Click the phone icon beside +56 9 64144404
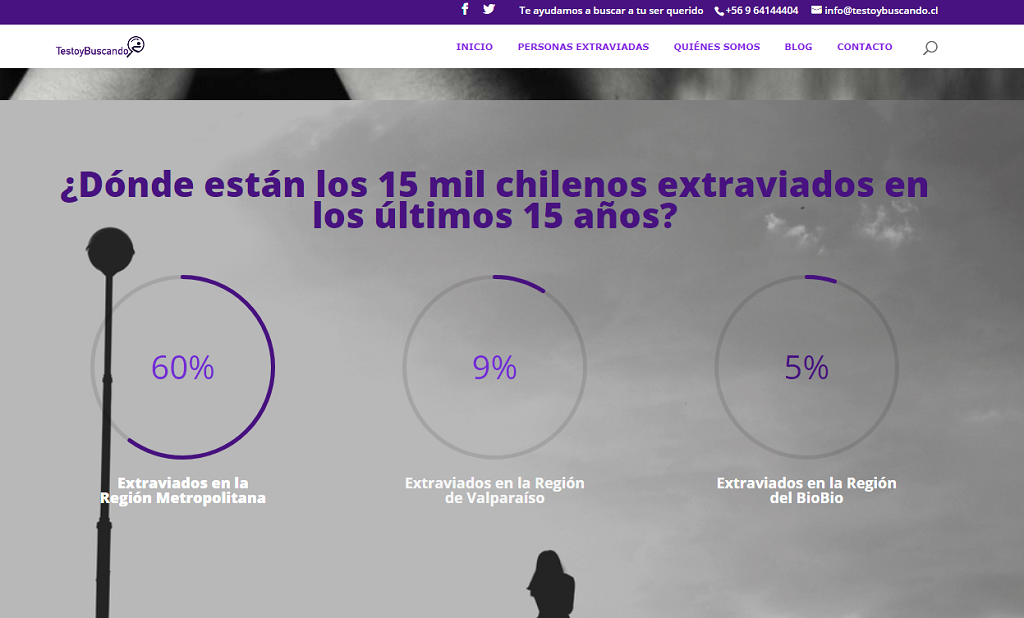The height and width of the screenshot is (618, 1024). (719, 11)
